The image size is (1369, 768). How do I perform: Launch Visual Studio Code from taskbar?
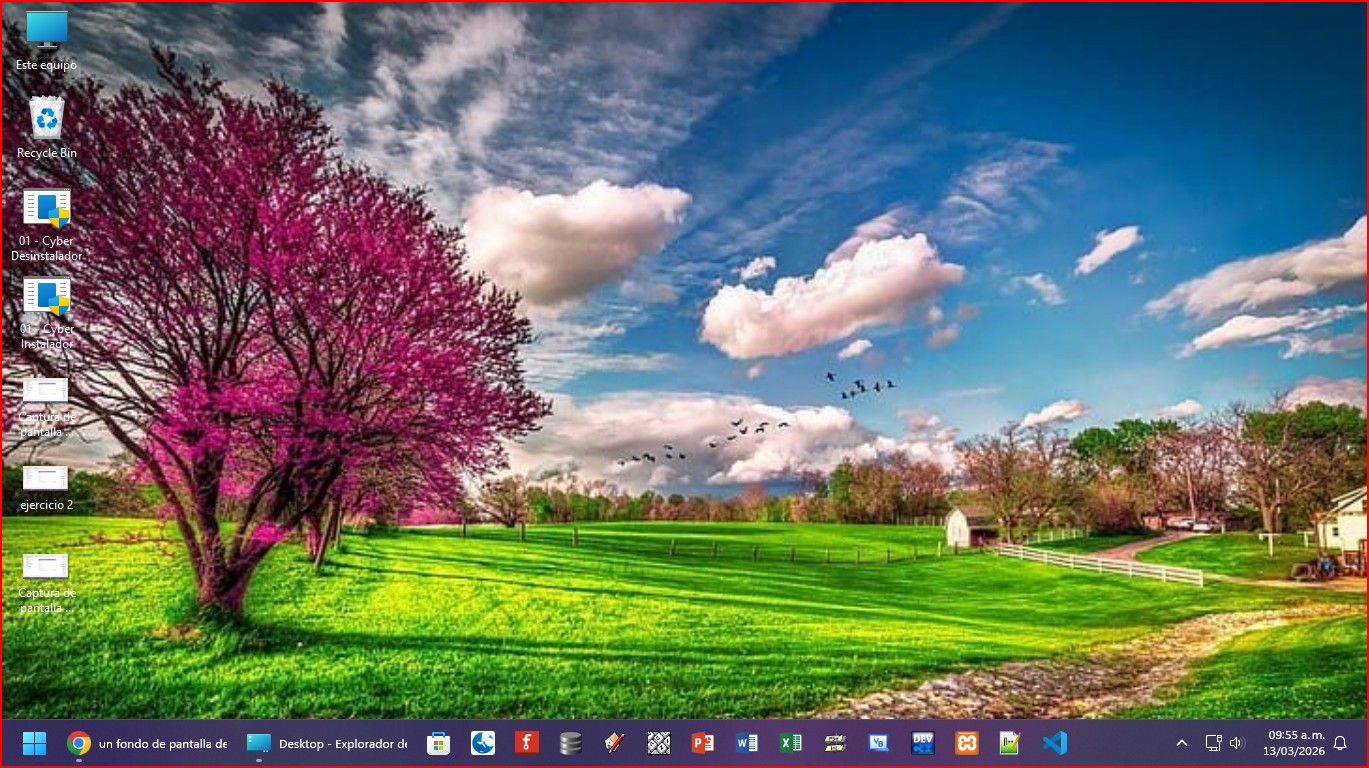1054,743
